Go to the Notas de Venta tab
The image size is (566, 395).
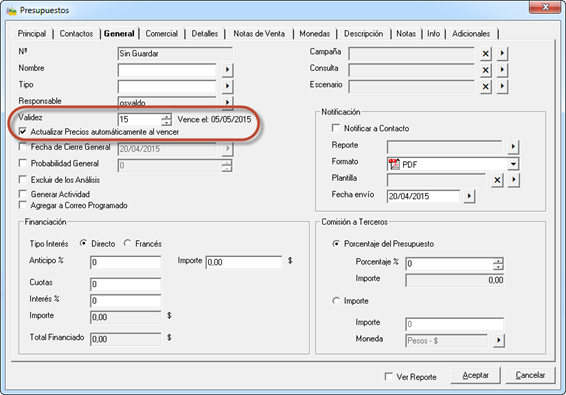pos(259,34)
